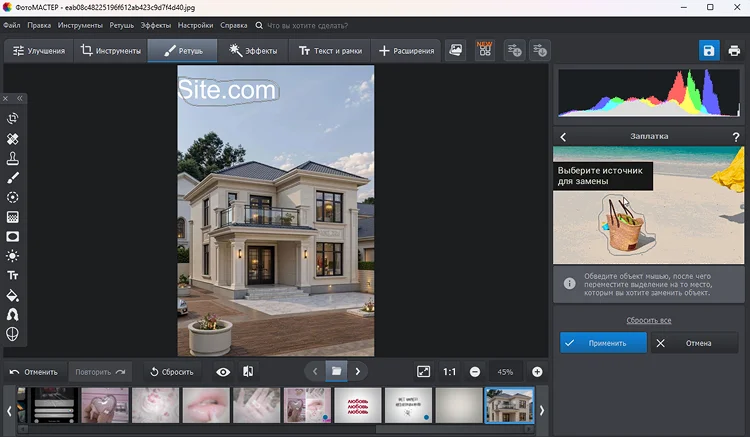
Task: Select the red любовь text thumbnail
Action: tap(358, 405)
